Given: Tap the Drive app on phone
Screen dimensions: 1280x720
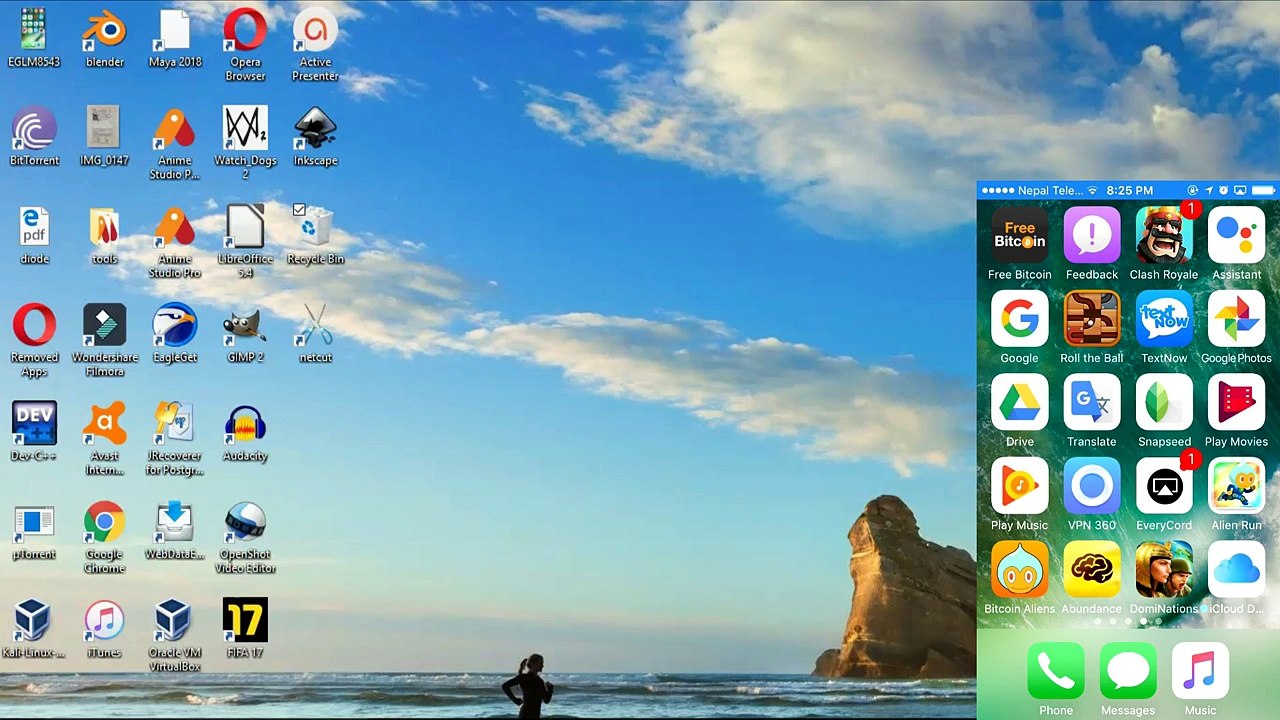Looking at the screenshot, I should (x=1019, y=403).
